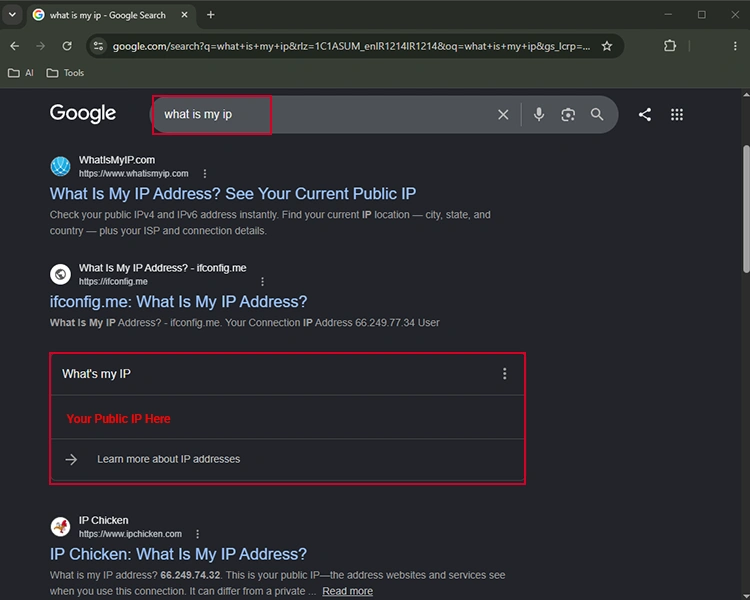Click the https://www.whatismyip.com URL text
This screenshot has height=600, width=750.
coord(133,174)
